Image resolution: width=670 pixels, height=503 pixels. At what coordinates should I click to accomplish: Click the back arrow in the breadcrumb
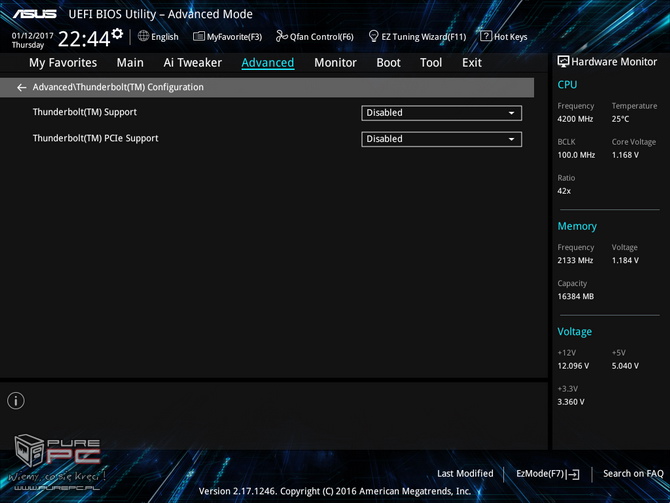21,88
